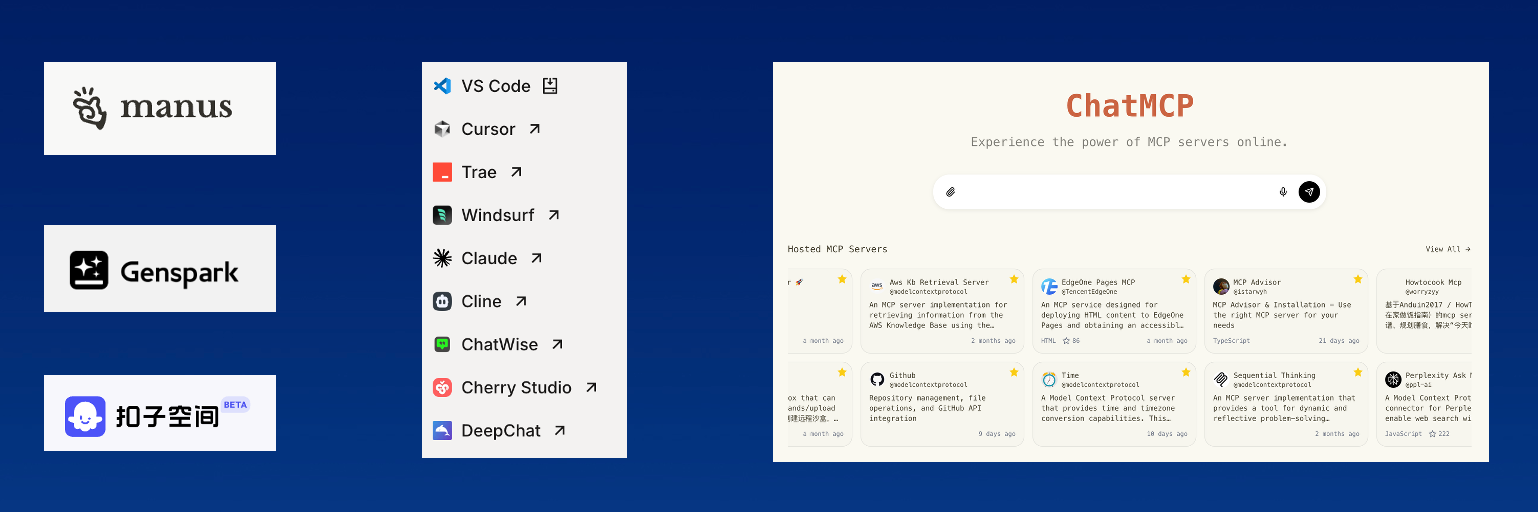Open the 扣子空间 logo card
Image resolution: width=1538 pixels, height=512 pixels.
click(160, 413)
